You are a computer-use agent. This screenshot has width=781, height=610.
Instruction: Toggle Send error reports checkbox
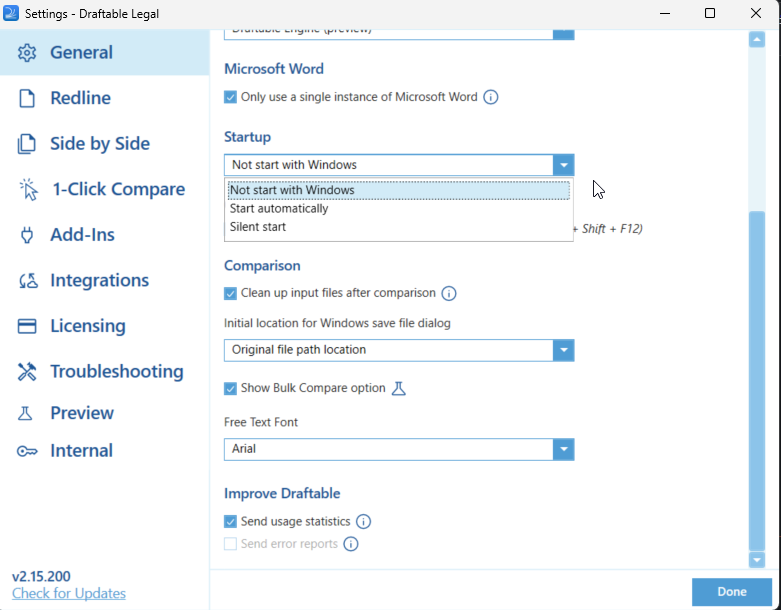(x=230, y=544)
